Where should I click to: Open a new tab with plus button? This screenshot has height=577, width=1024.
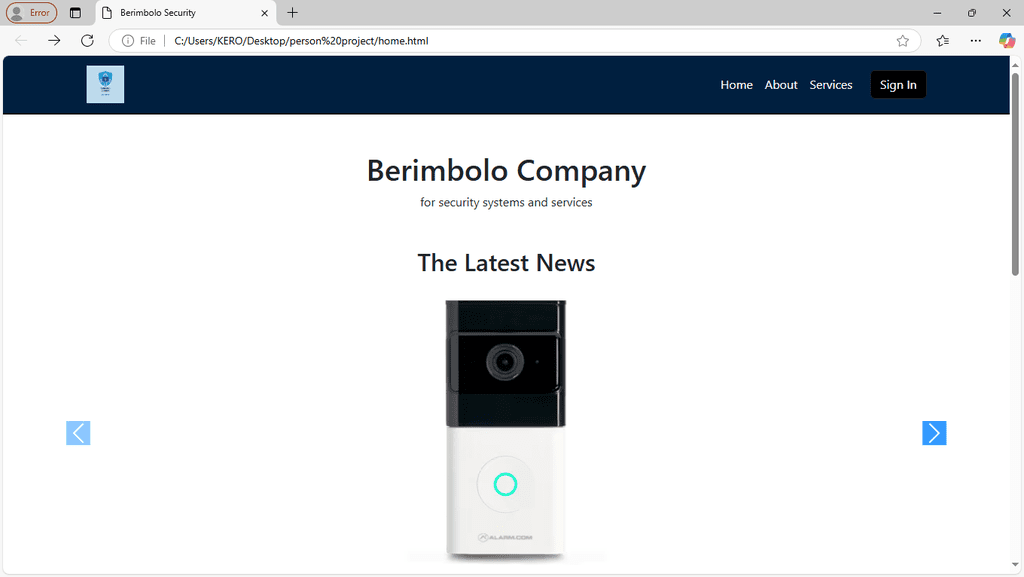(x=293, y=12)
